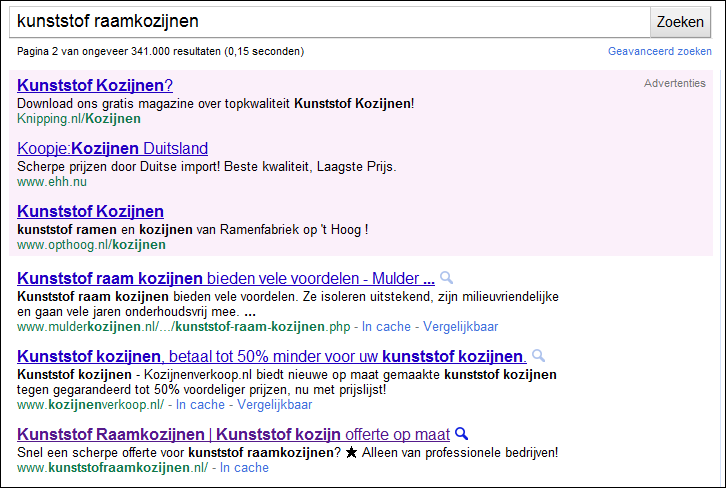The width and height of the screenshot is (726, 488).
Task: Click the Zoeken search button
Action: (x=680, y=22)
